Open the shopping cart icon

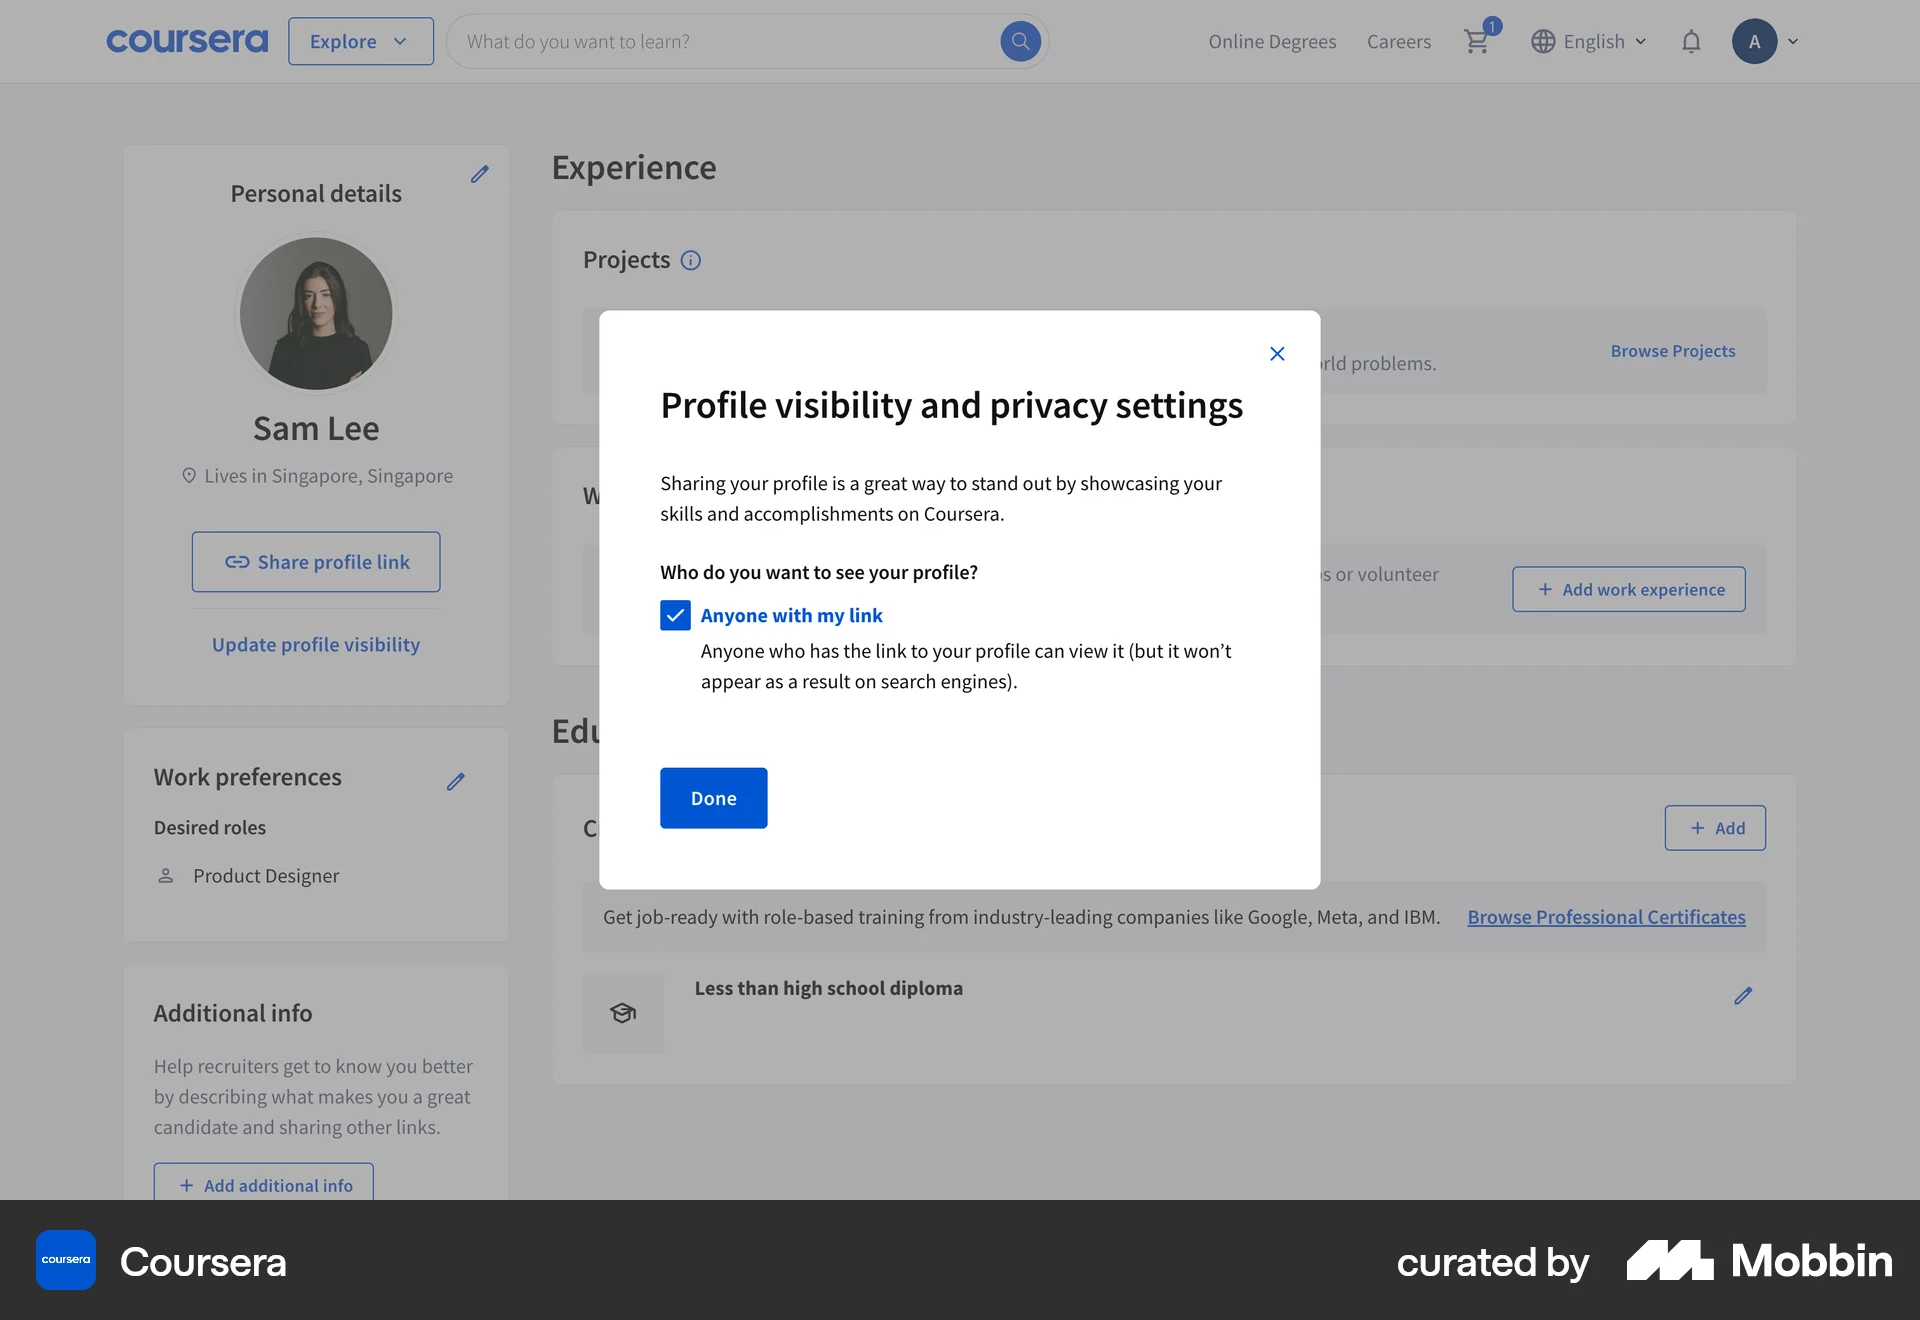pyautogui.click(x=1477, y=41)
